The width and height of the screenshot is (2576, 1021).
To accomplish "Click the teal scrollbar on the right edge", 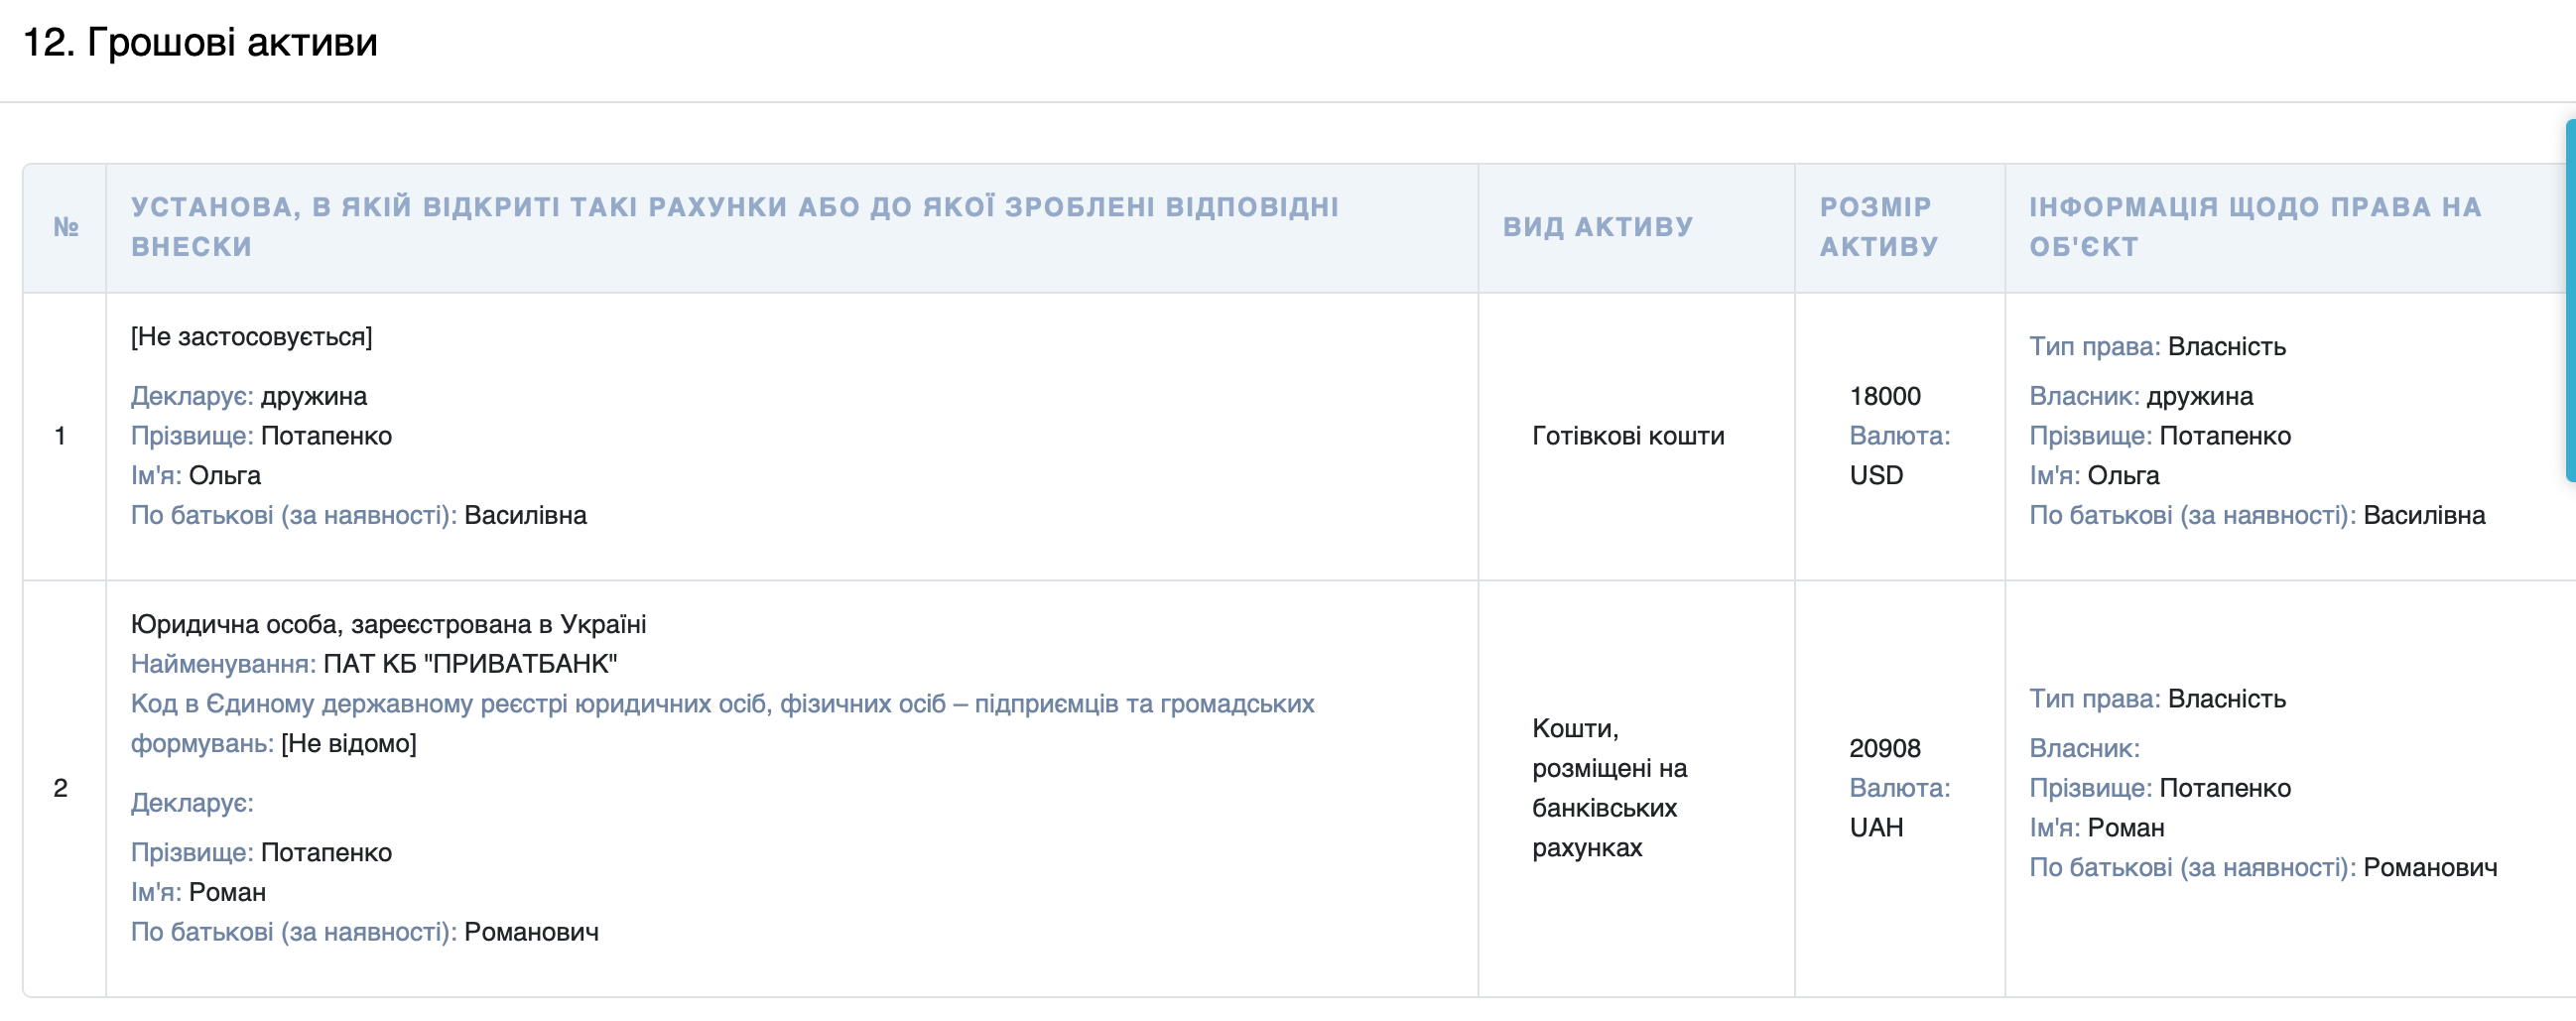I will (2569, 300).
